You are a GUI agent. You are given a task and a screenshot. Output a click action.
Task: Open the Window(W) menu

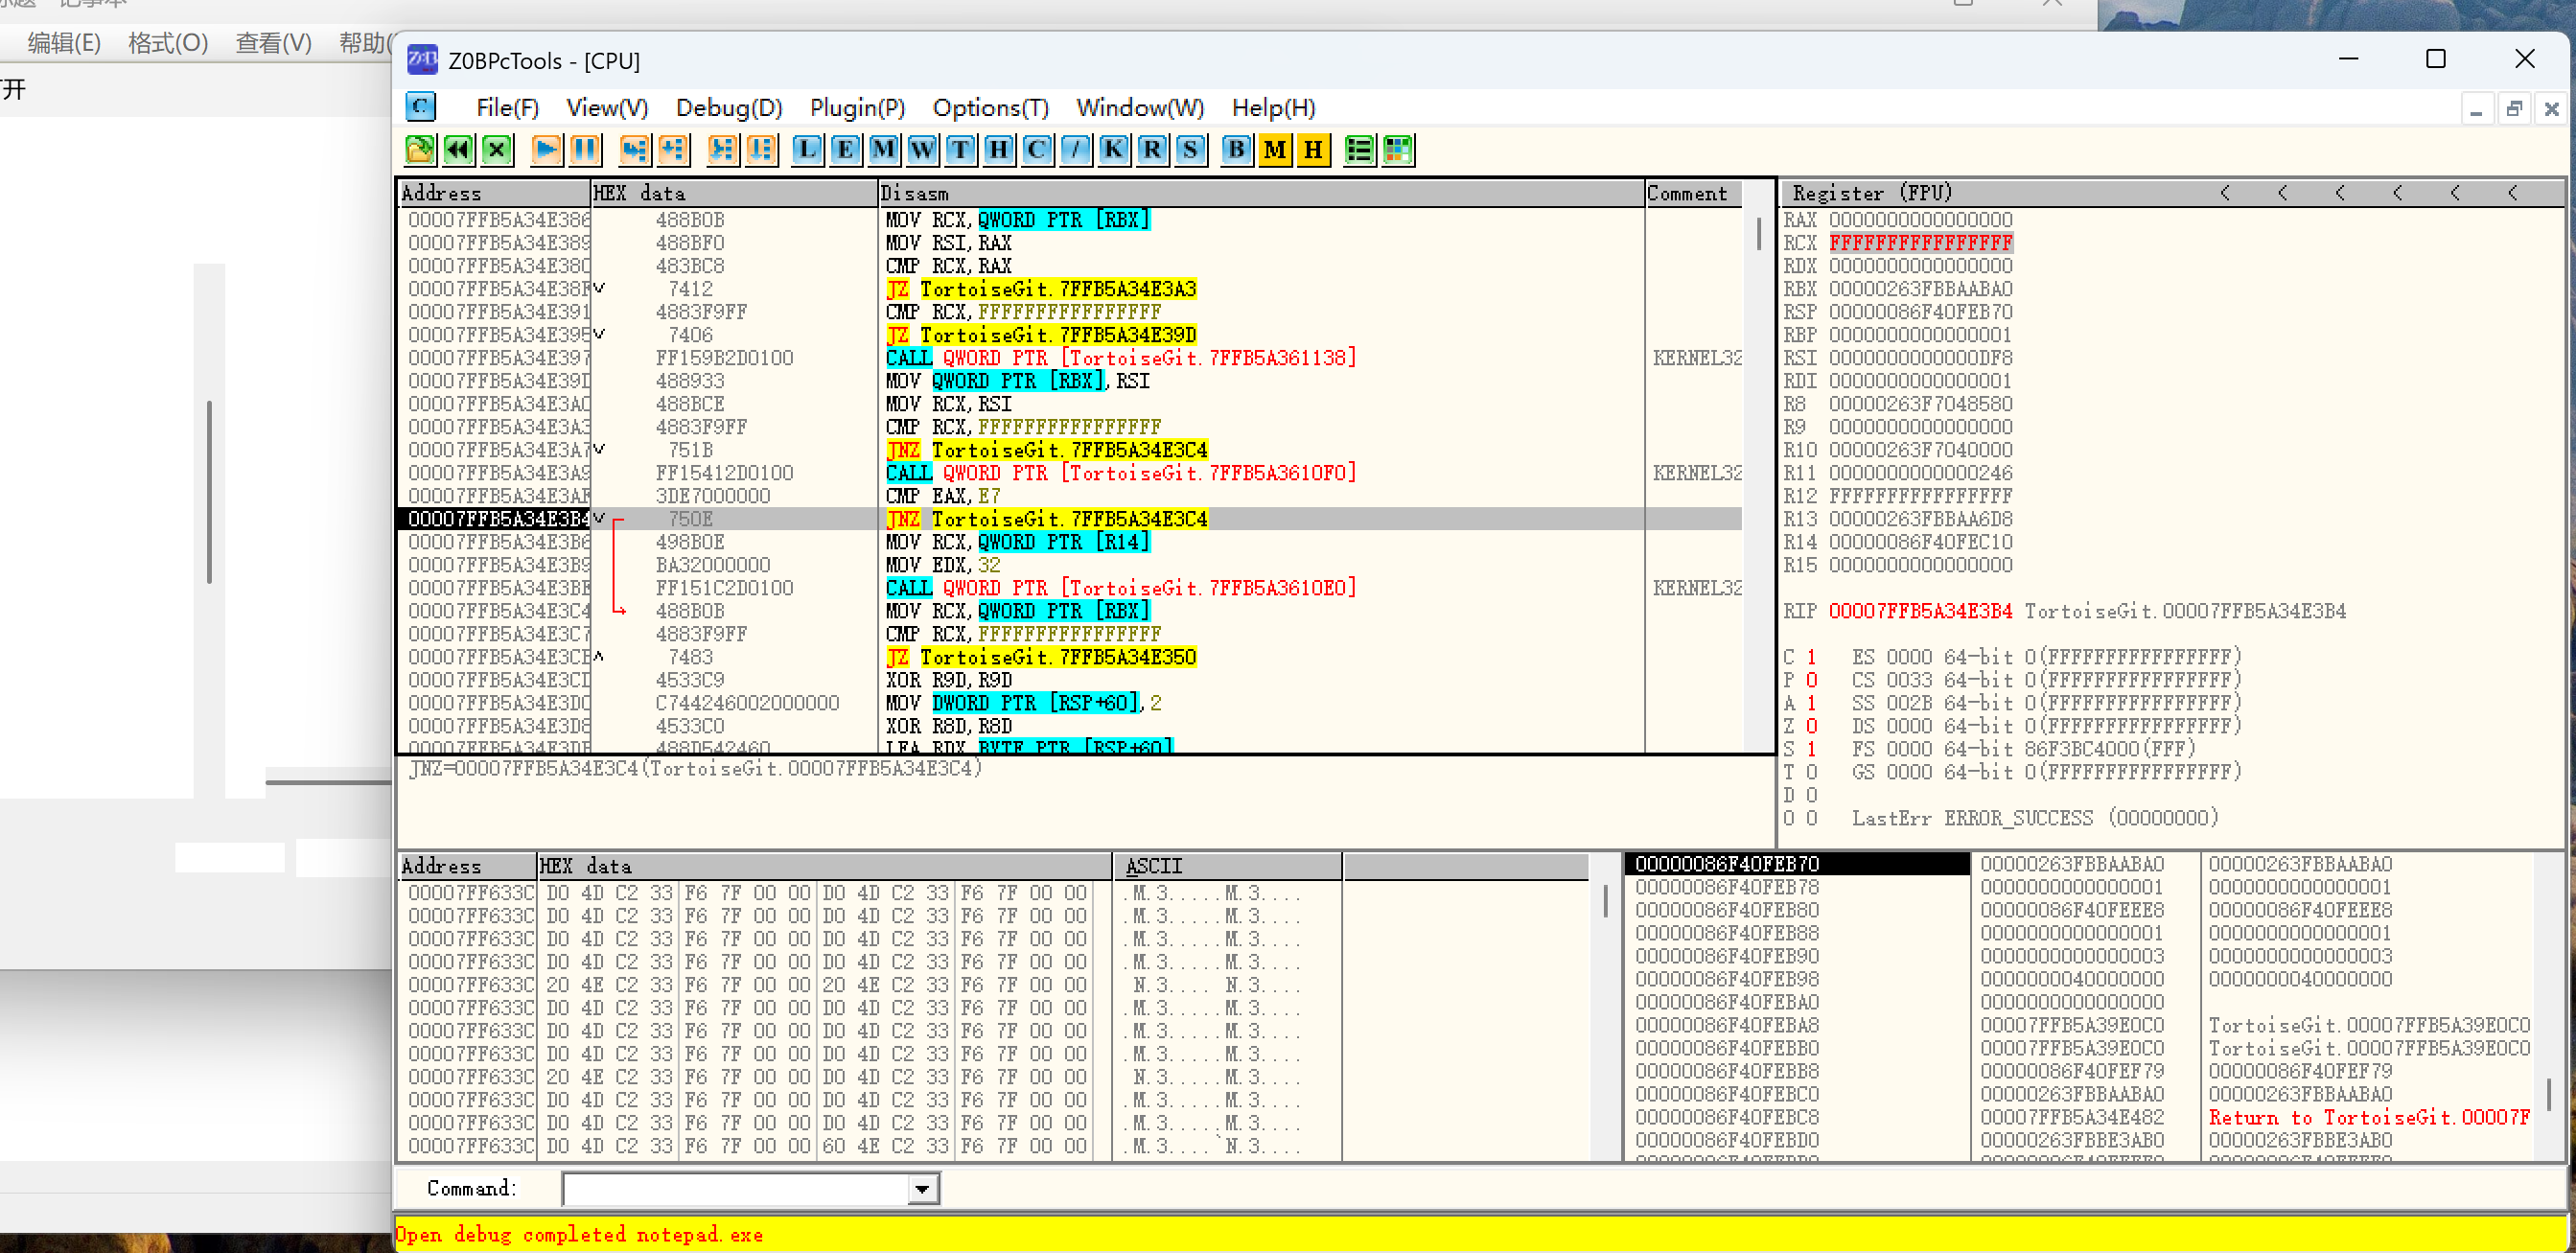coord(1139,108)
